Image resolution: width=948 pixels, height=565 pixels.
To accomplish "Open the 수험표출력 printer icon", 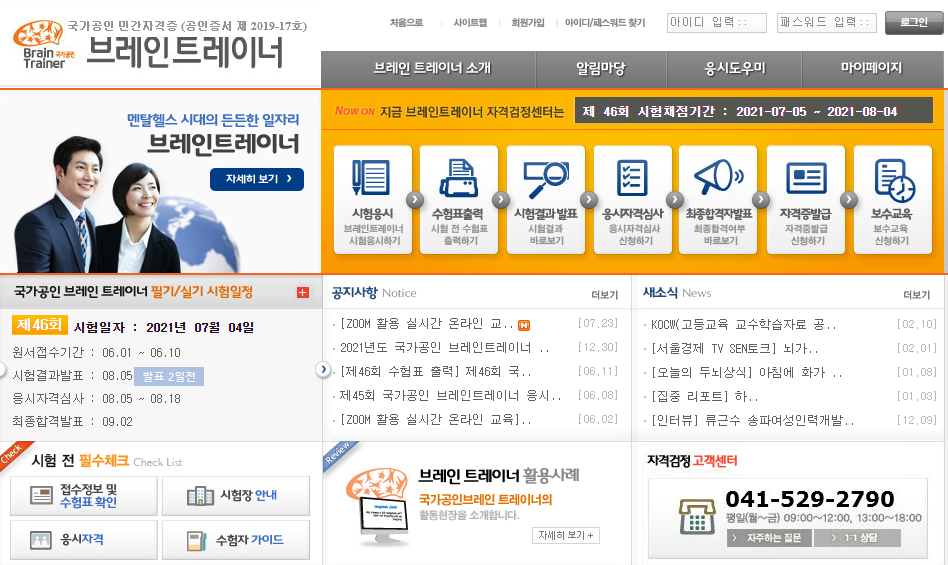I will [x=458, y=178].
